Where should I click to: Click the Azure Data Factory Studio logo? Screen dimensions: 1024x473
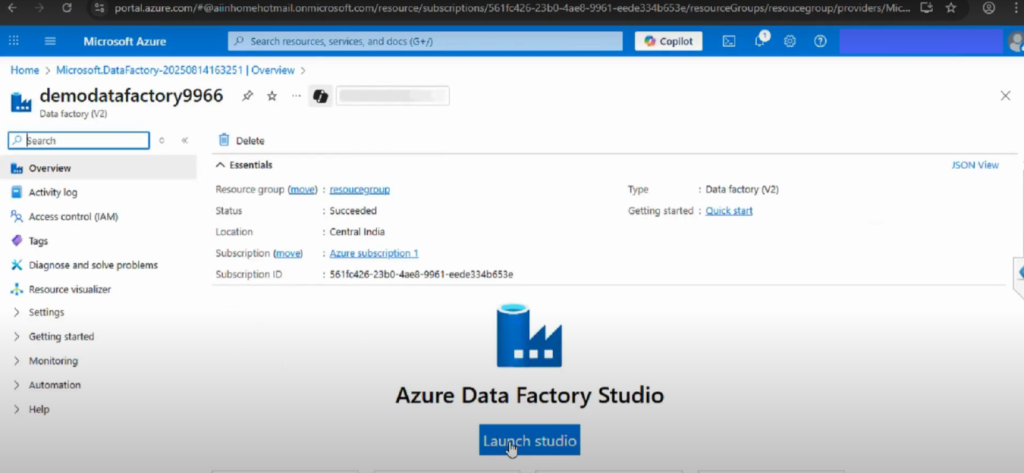tap(529, 335)
